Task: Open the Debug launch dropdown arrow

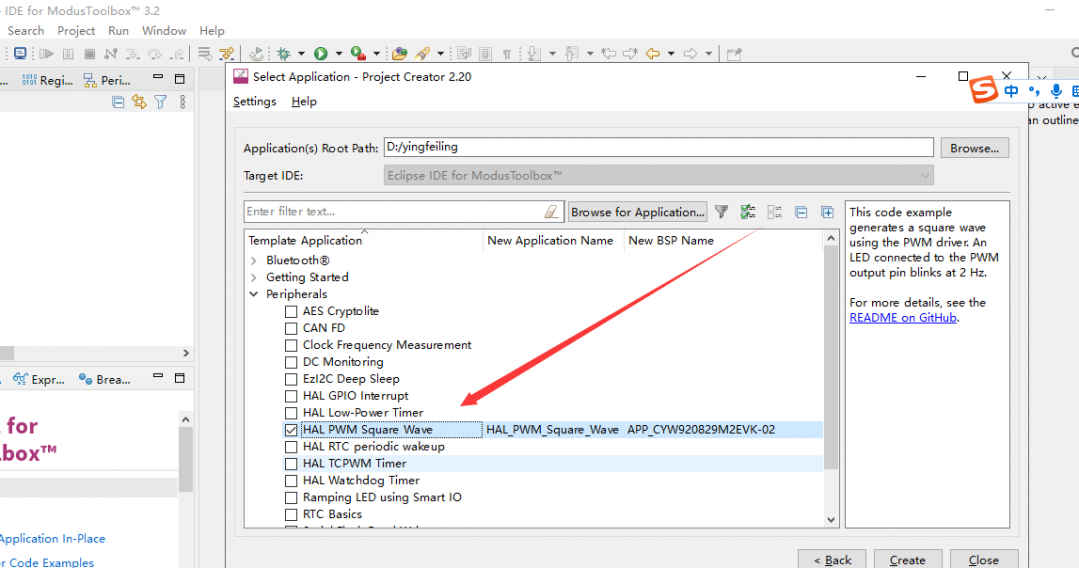Action: [301, 54]
